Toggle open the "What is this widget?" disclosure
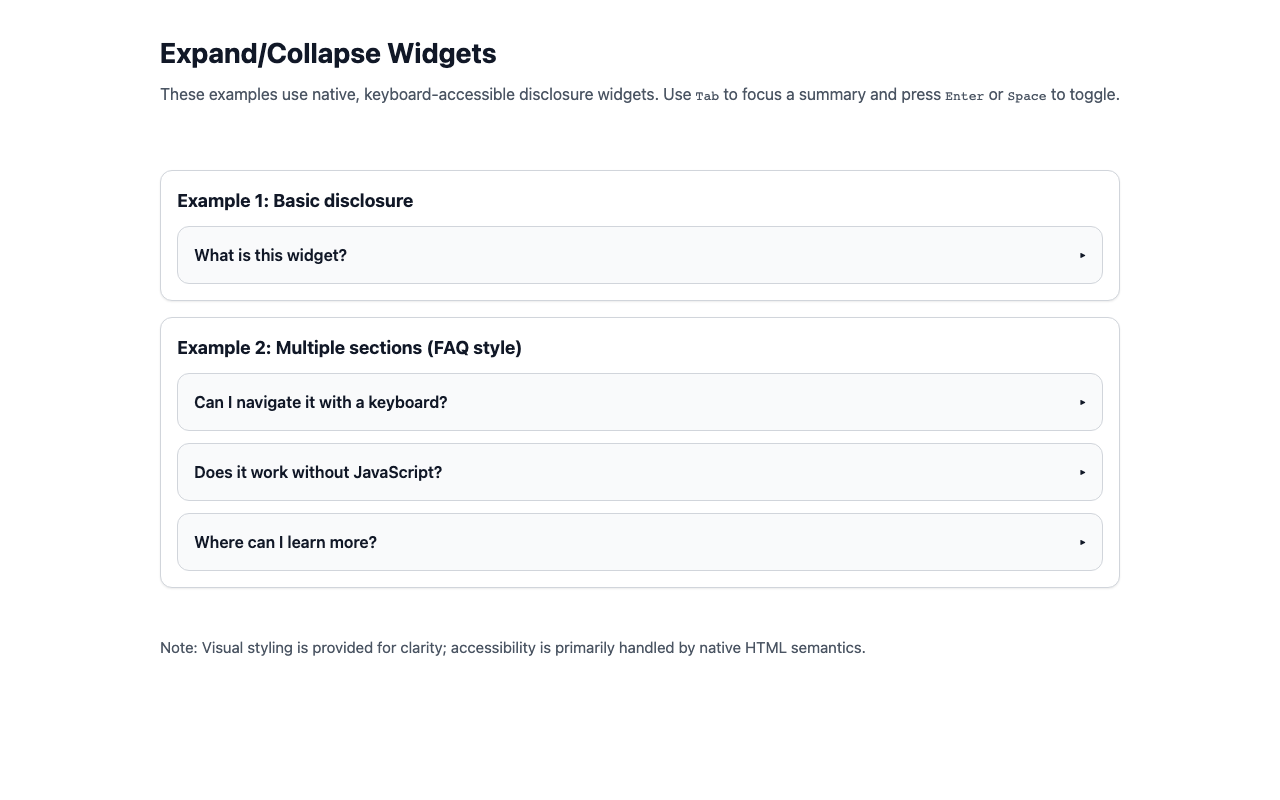The width and height of the screenshot is (1280, 800). click(x=270, y=255)
